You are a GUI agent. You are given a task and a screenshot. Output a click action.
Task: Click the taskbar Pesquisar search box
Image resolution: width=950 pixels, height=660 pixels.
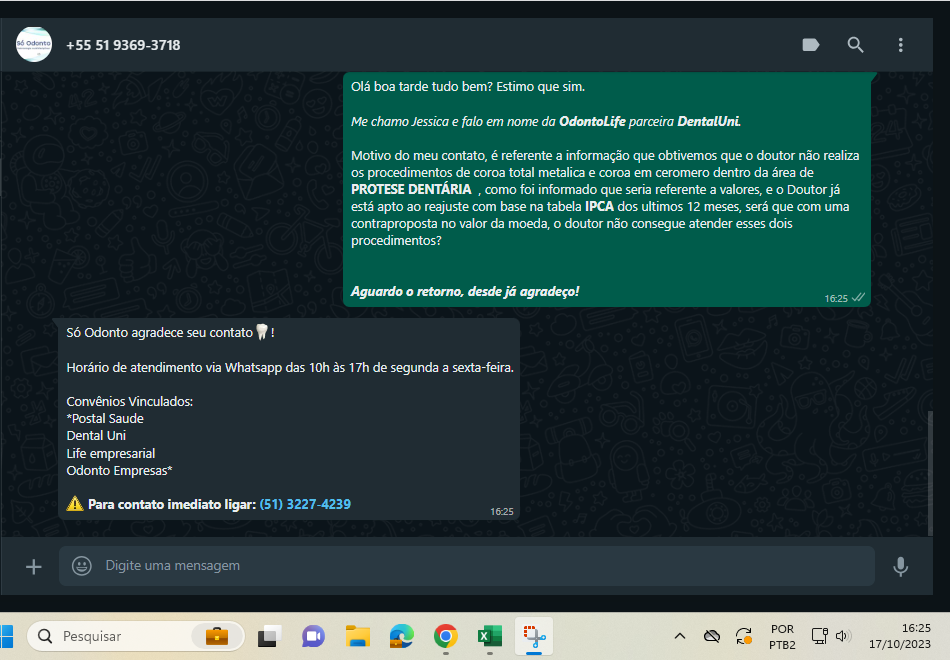click(136, 636)
